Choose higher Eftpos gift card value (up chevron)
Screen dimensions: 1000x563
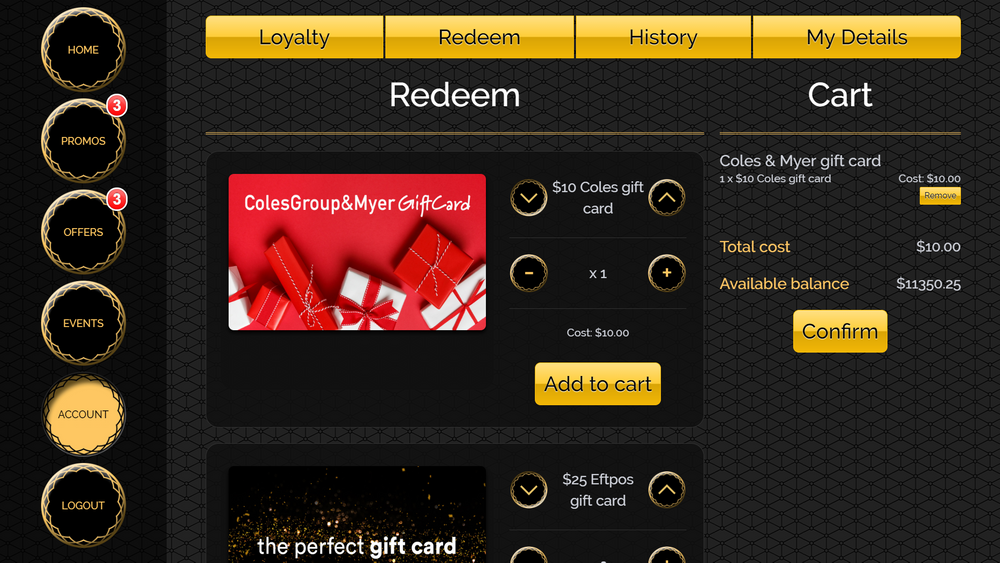click(666, 490)
